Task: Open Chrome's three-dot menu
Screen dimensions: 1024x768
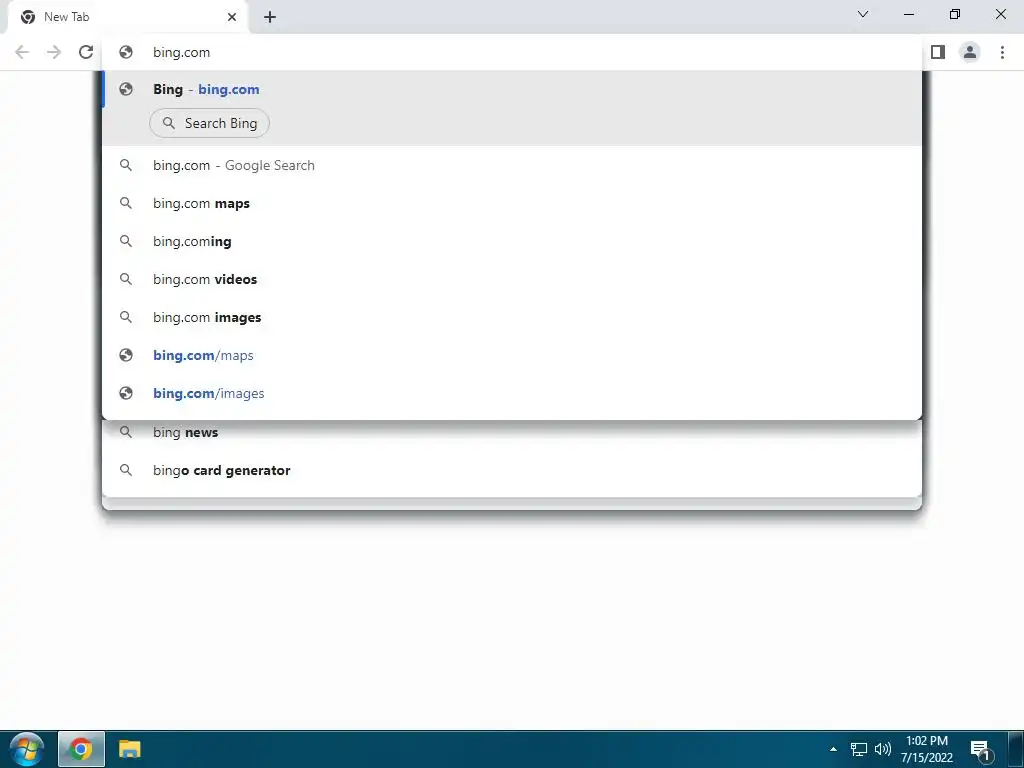Action: (1002, 52)
